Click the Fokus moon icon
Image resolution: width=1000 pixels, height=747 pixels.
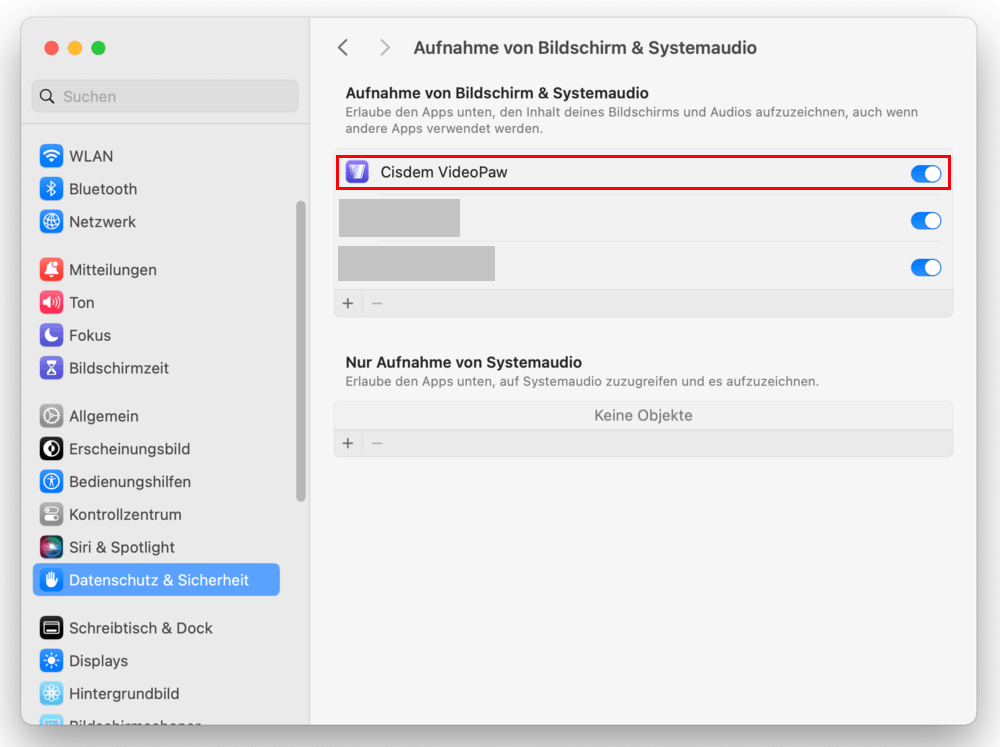coord(51,335)
